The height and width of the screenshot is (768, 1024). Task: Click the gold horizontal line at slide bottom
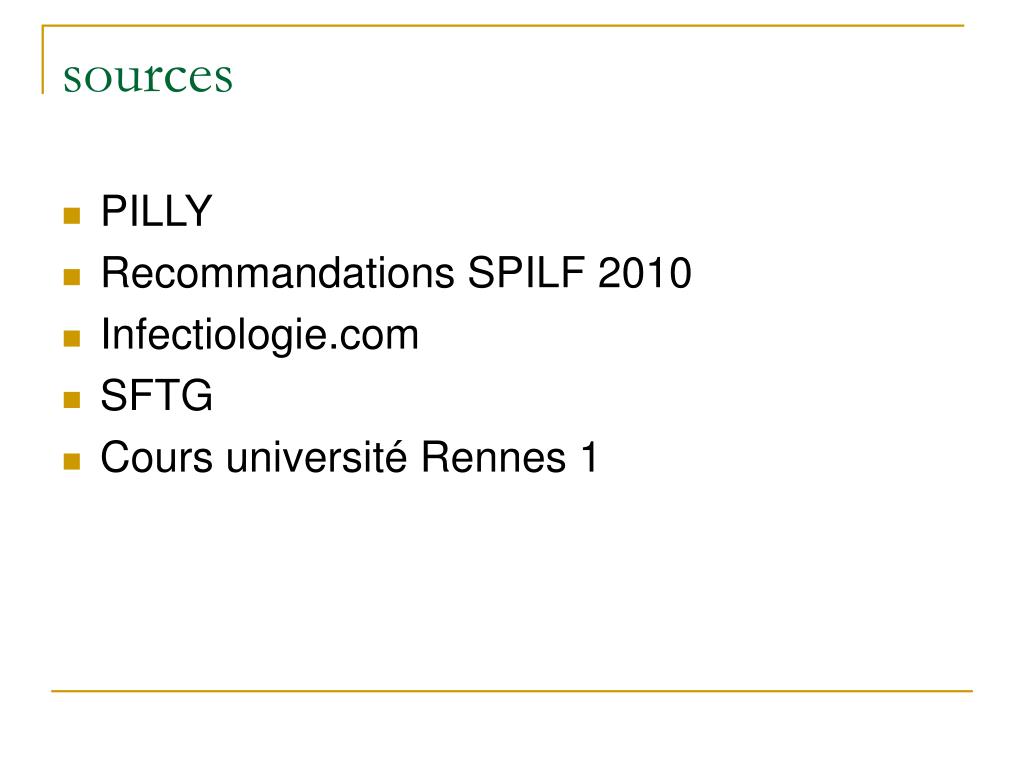pos(512,690)
